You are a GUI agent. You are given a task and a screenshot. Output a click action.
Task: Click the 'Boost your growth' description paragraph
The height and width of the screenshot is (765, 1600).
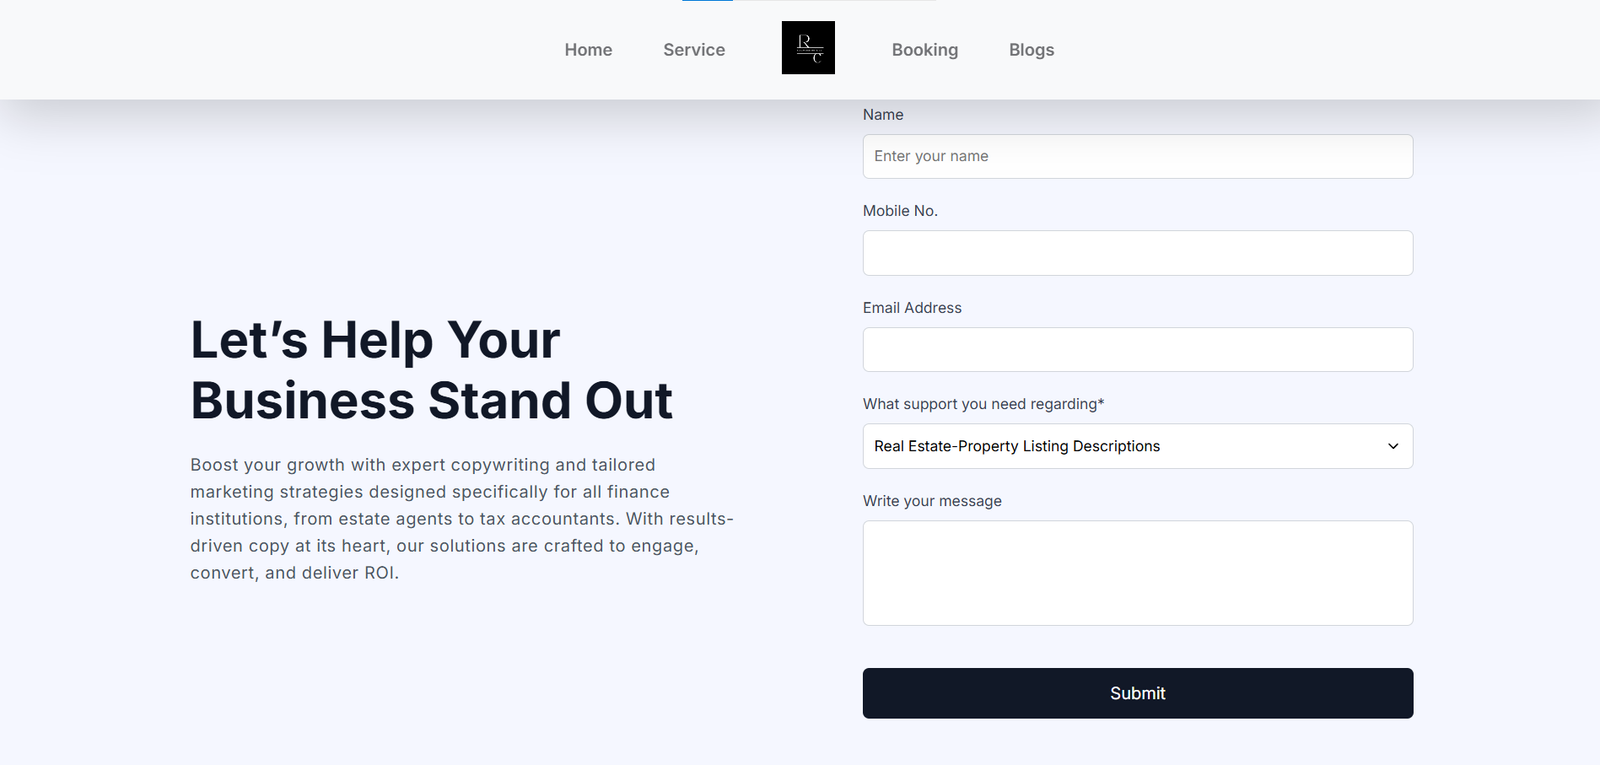click(x=461, y=519)
